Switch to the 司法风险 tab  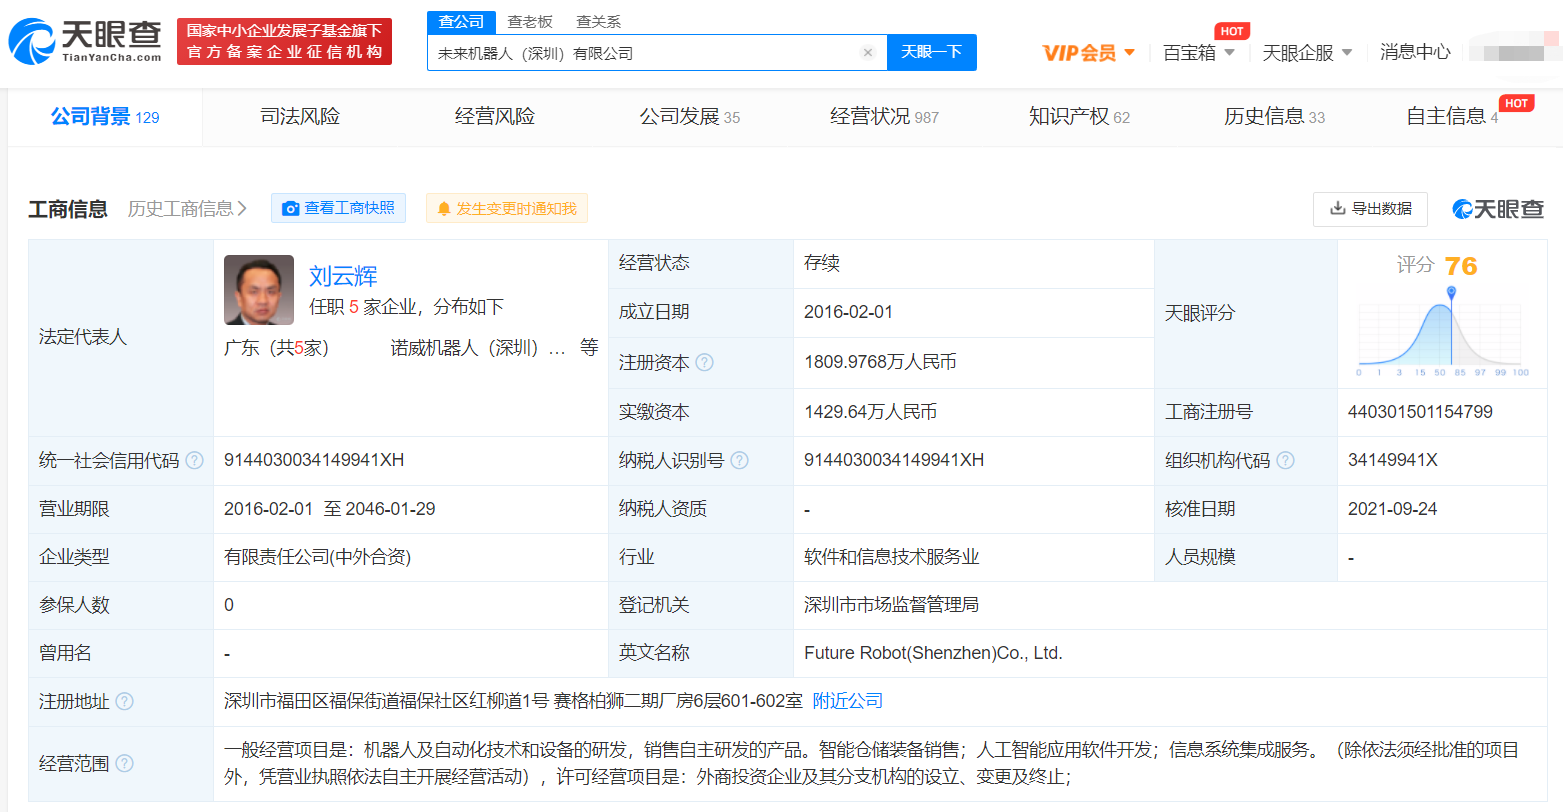point(300,117)
